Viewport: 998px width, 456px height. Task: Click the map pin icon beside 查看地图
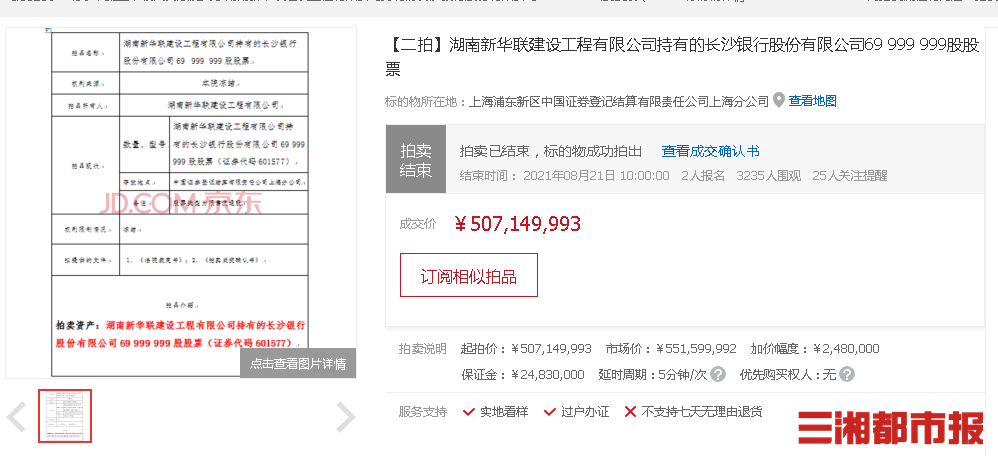click(x=778, y=101)
